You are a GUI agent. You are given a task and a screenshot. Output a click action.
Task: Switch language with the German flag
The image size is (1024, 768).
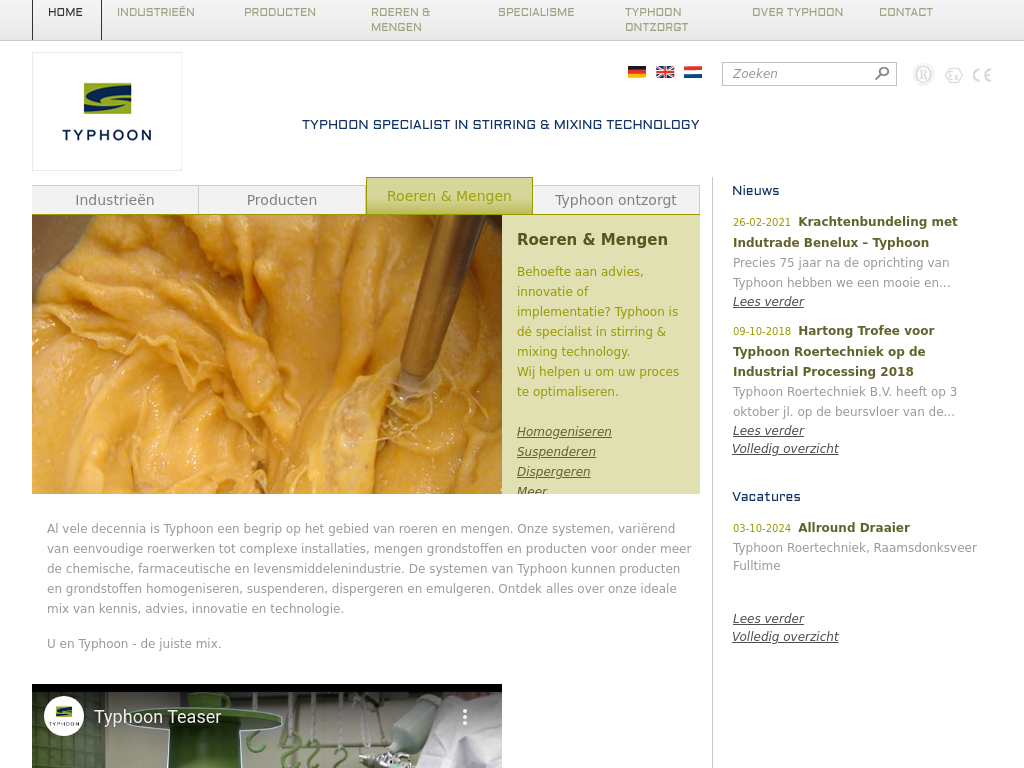click(x=636, y=72)
